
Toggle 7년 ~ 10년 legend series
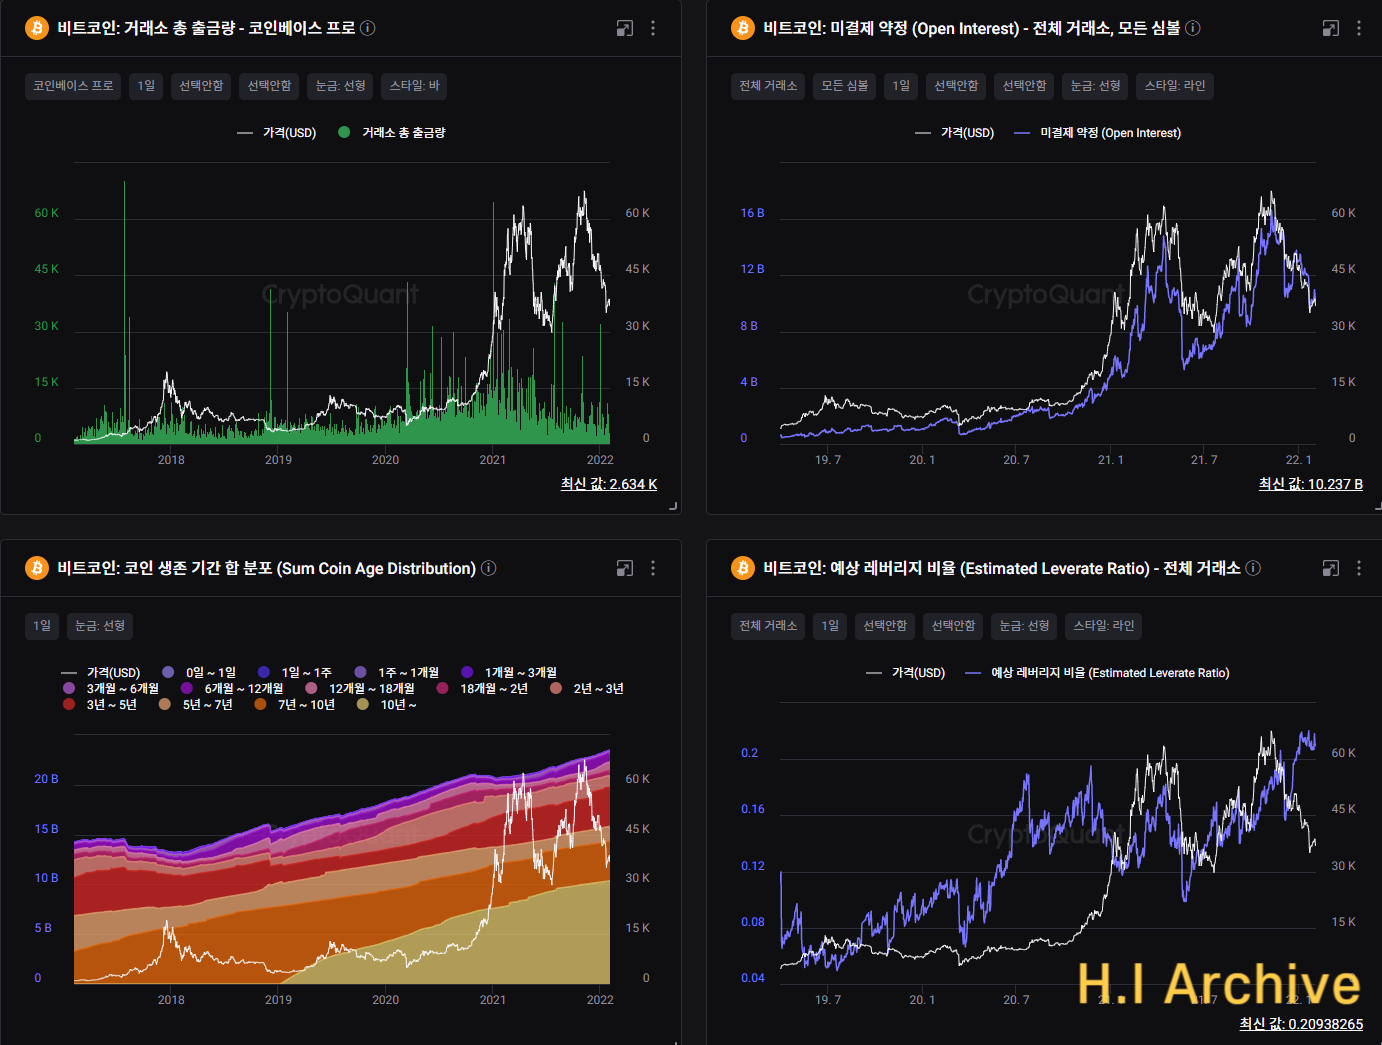click(x=295, y=705)
